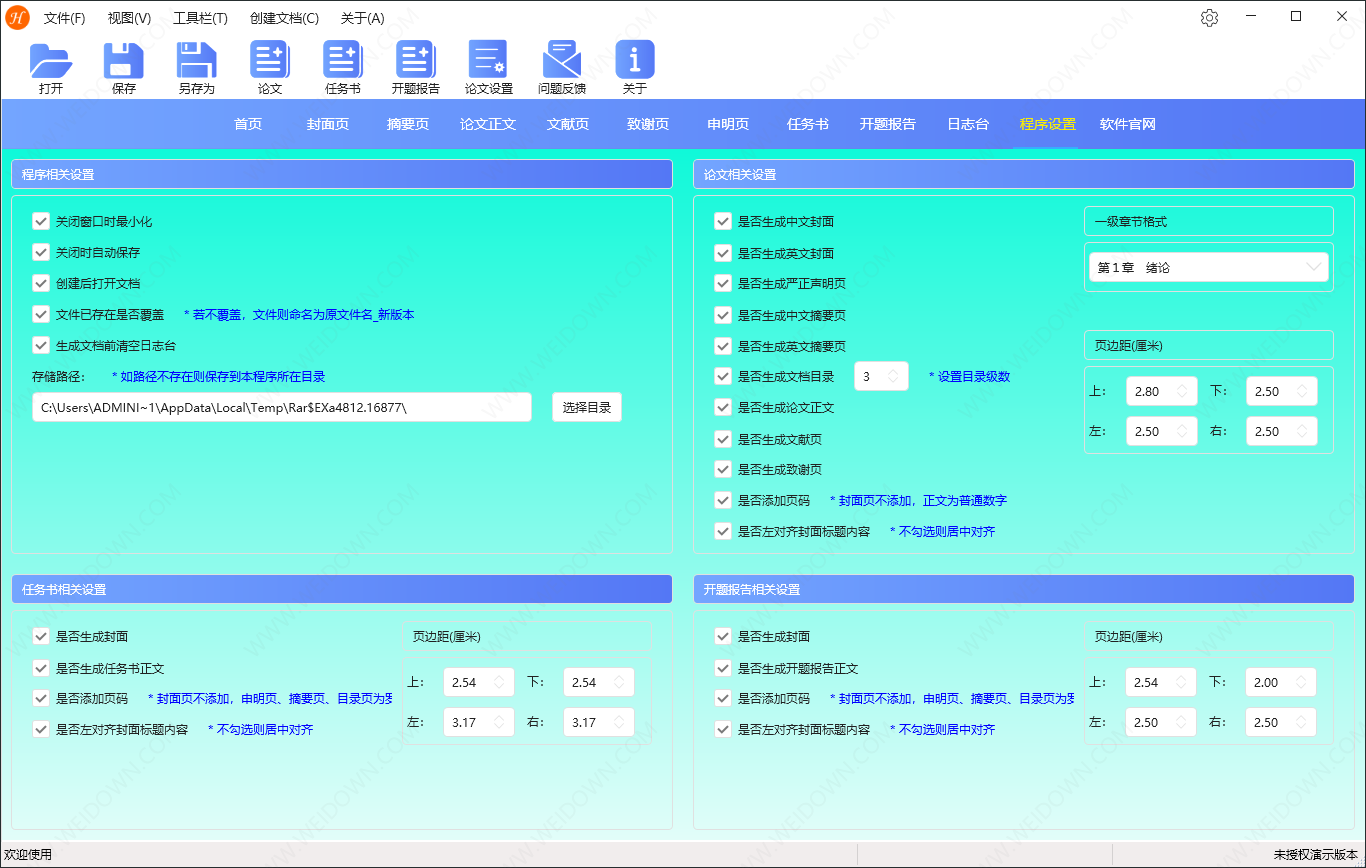Open the 软件官网 tab
Viewport: 1366px width, 868px height.
1128,124
